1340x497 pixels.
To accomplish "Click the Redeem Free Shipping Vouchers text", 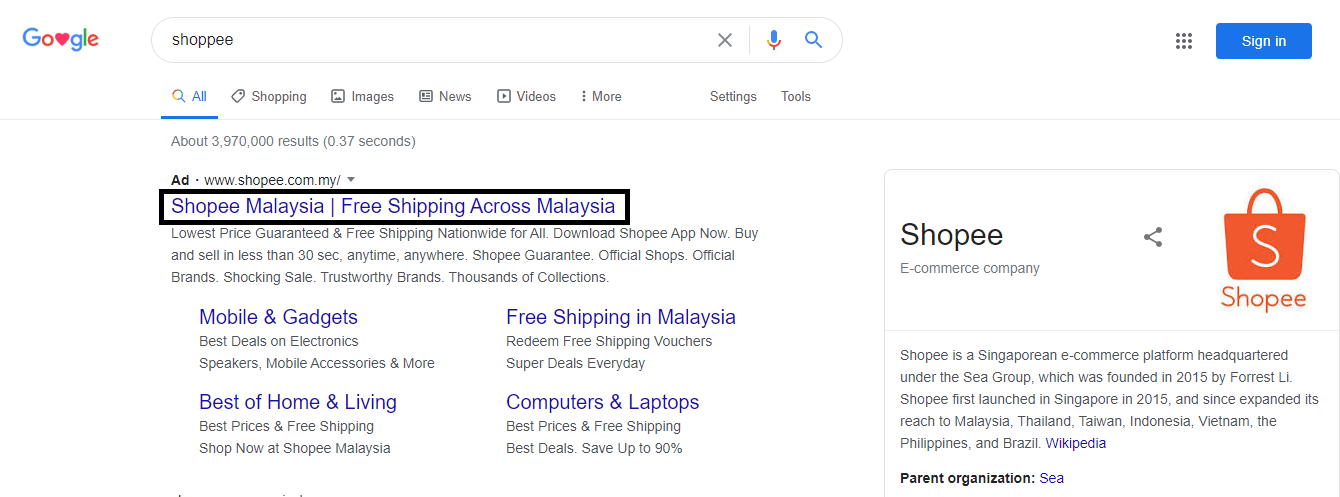I will [609, 341].
